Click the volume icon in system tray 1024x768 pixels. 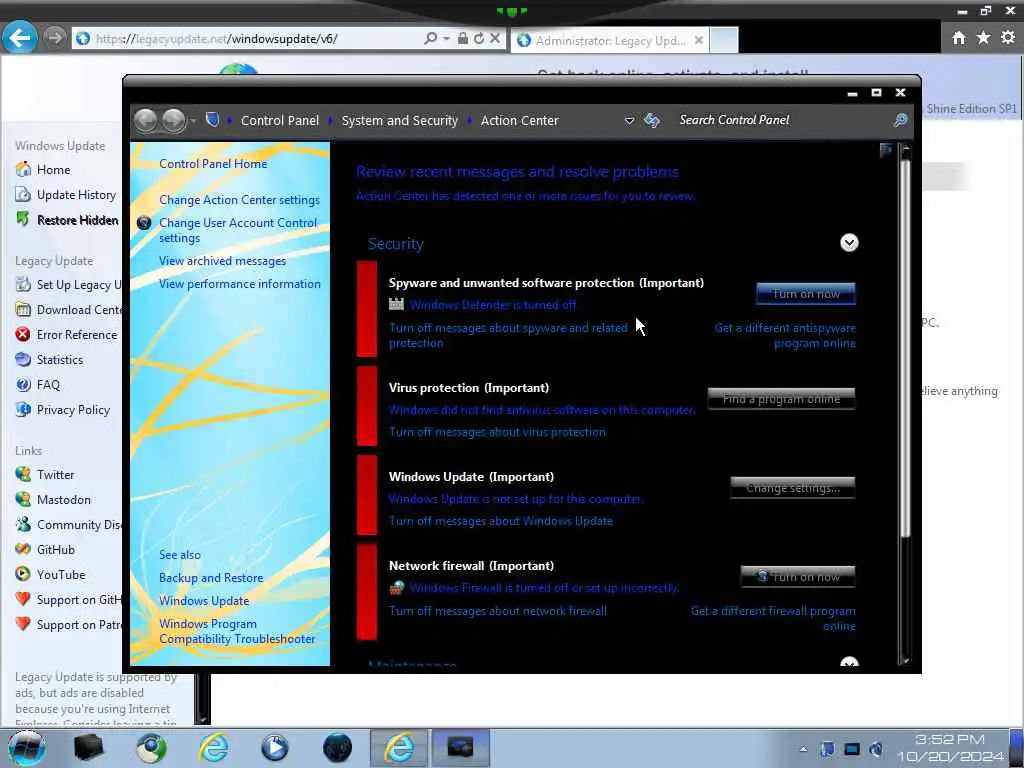(876, 749)
